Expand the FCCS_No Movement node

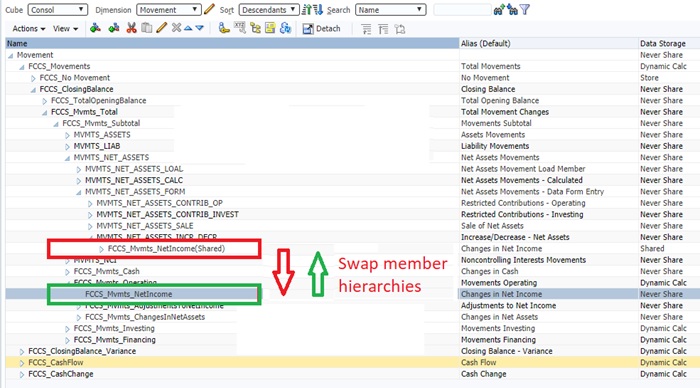pos(33,78)
